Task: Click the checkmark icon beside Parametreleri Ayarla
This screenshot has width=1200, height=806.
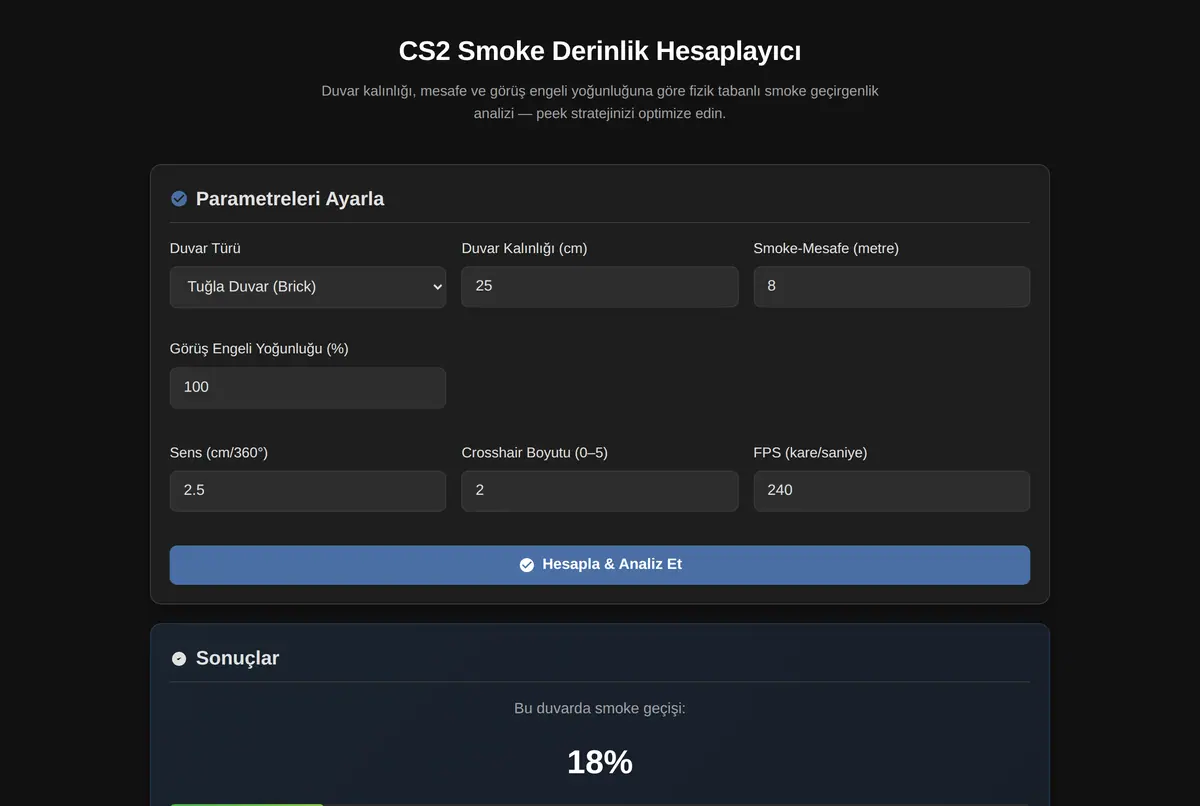Action: coord(179,199)
